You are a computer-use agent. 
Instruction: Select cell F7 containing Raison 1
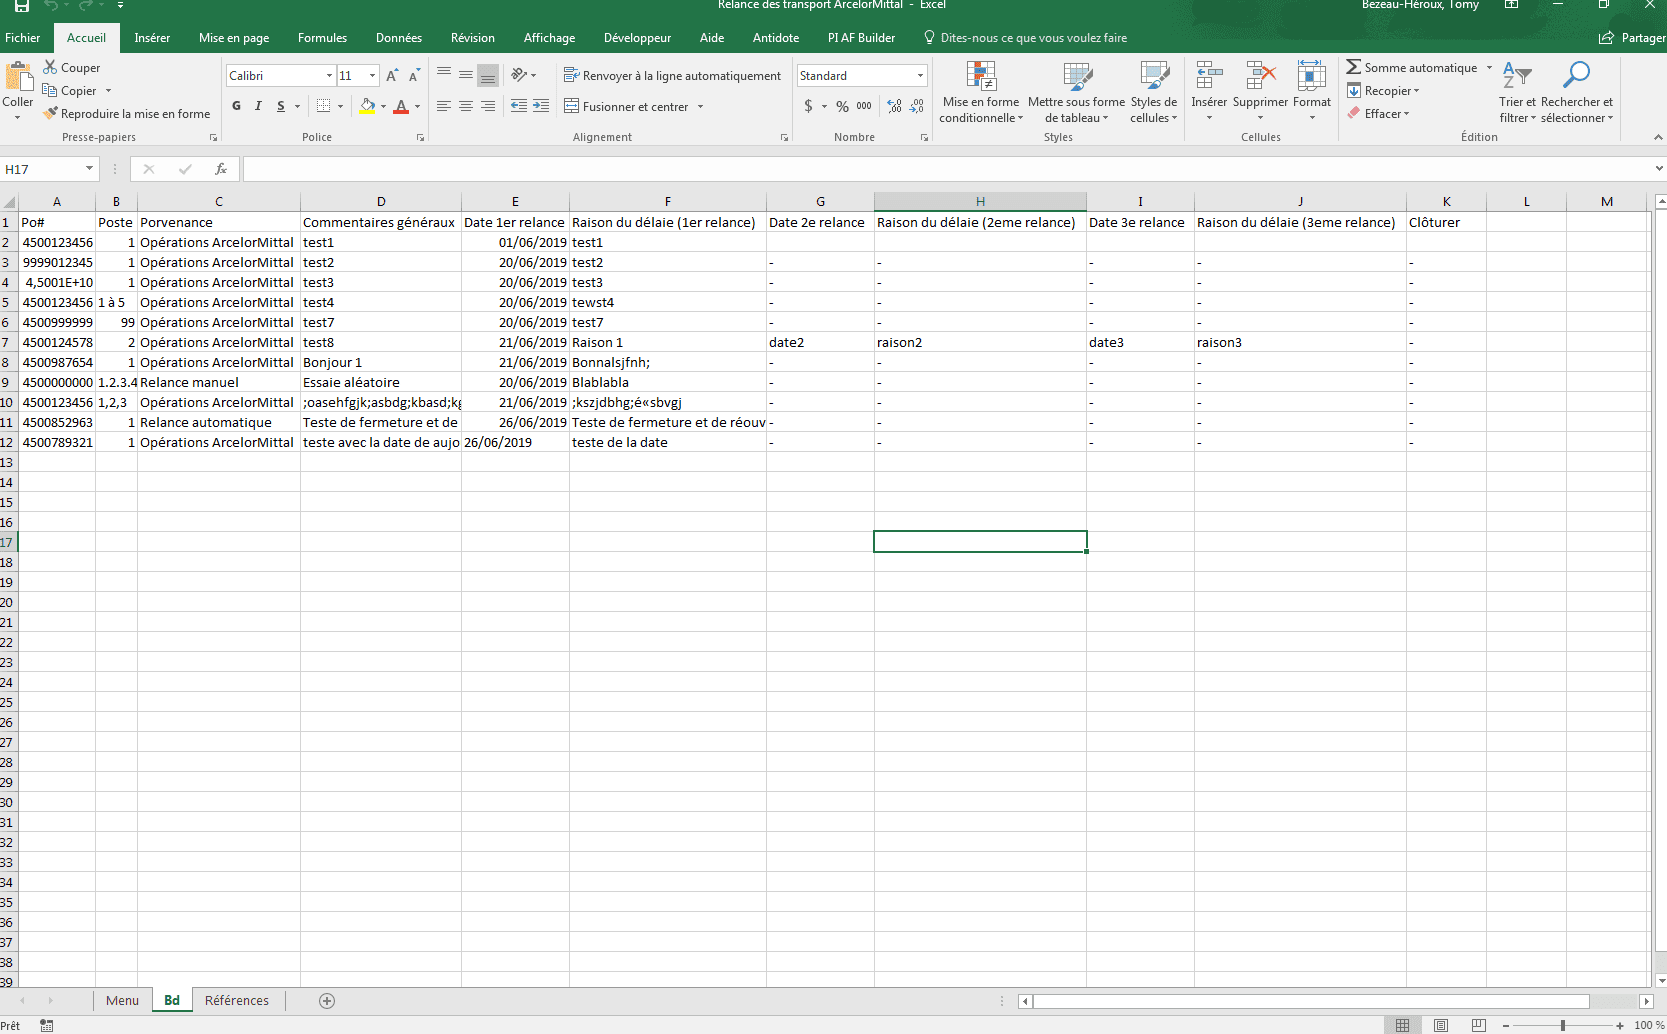[667, 343]
